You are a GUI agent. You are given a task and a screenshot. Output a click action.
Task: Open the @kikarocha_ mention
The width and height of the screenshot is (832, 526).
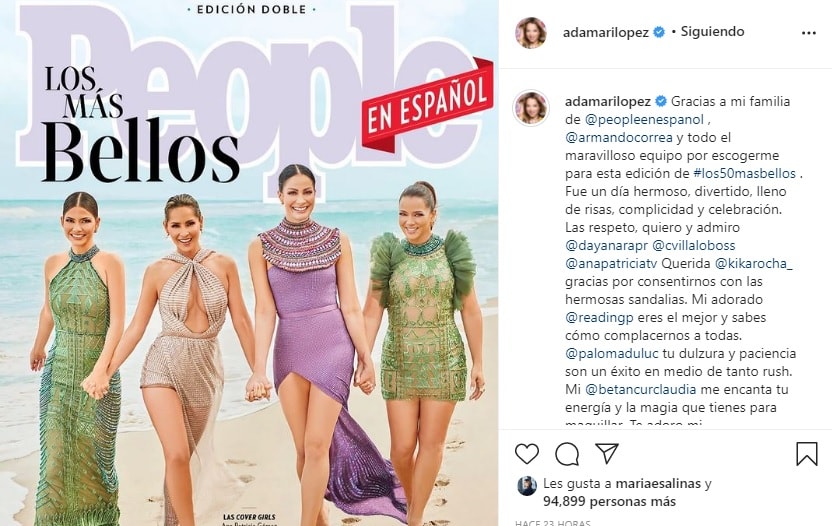pyautogui.click(x=753, y=264)
